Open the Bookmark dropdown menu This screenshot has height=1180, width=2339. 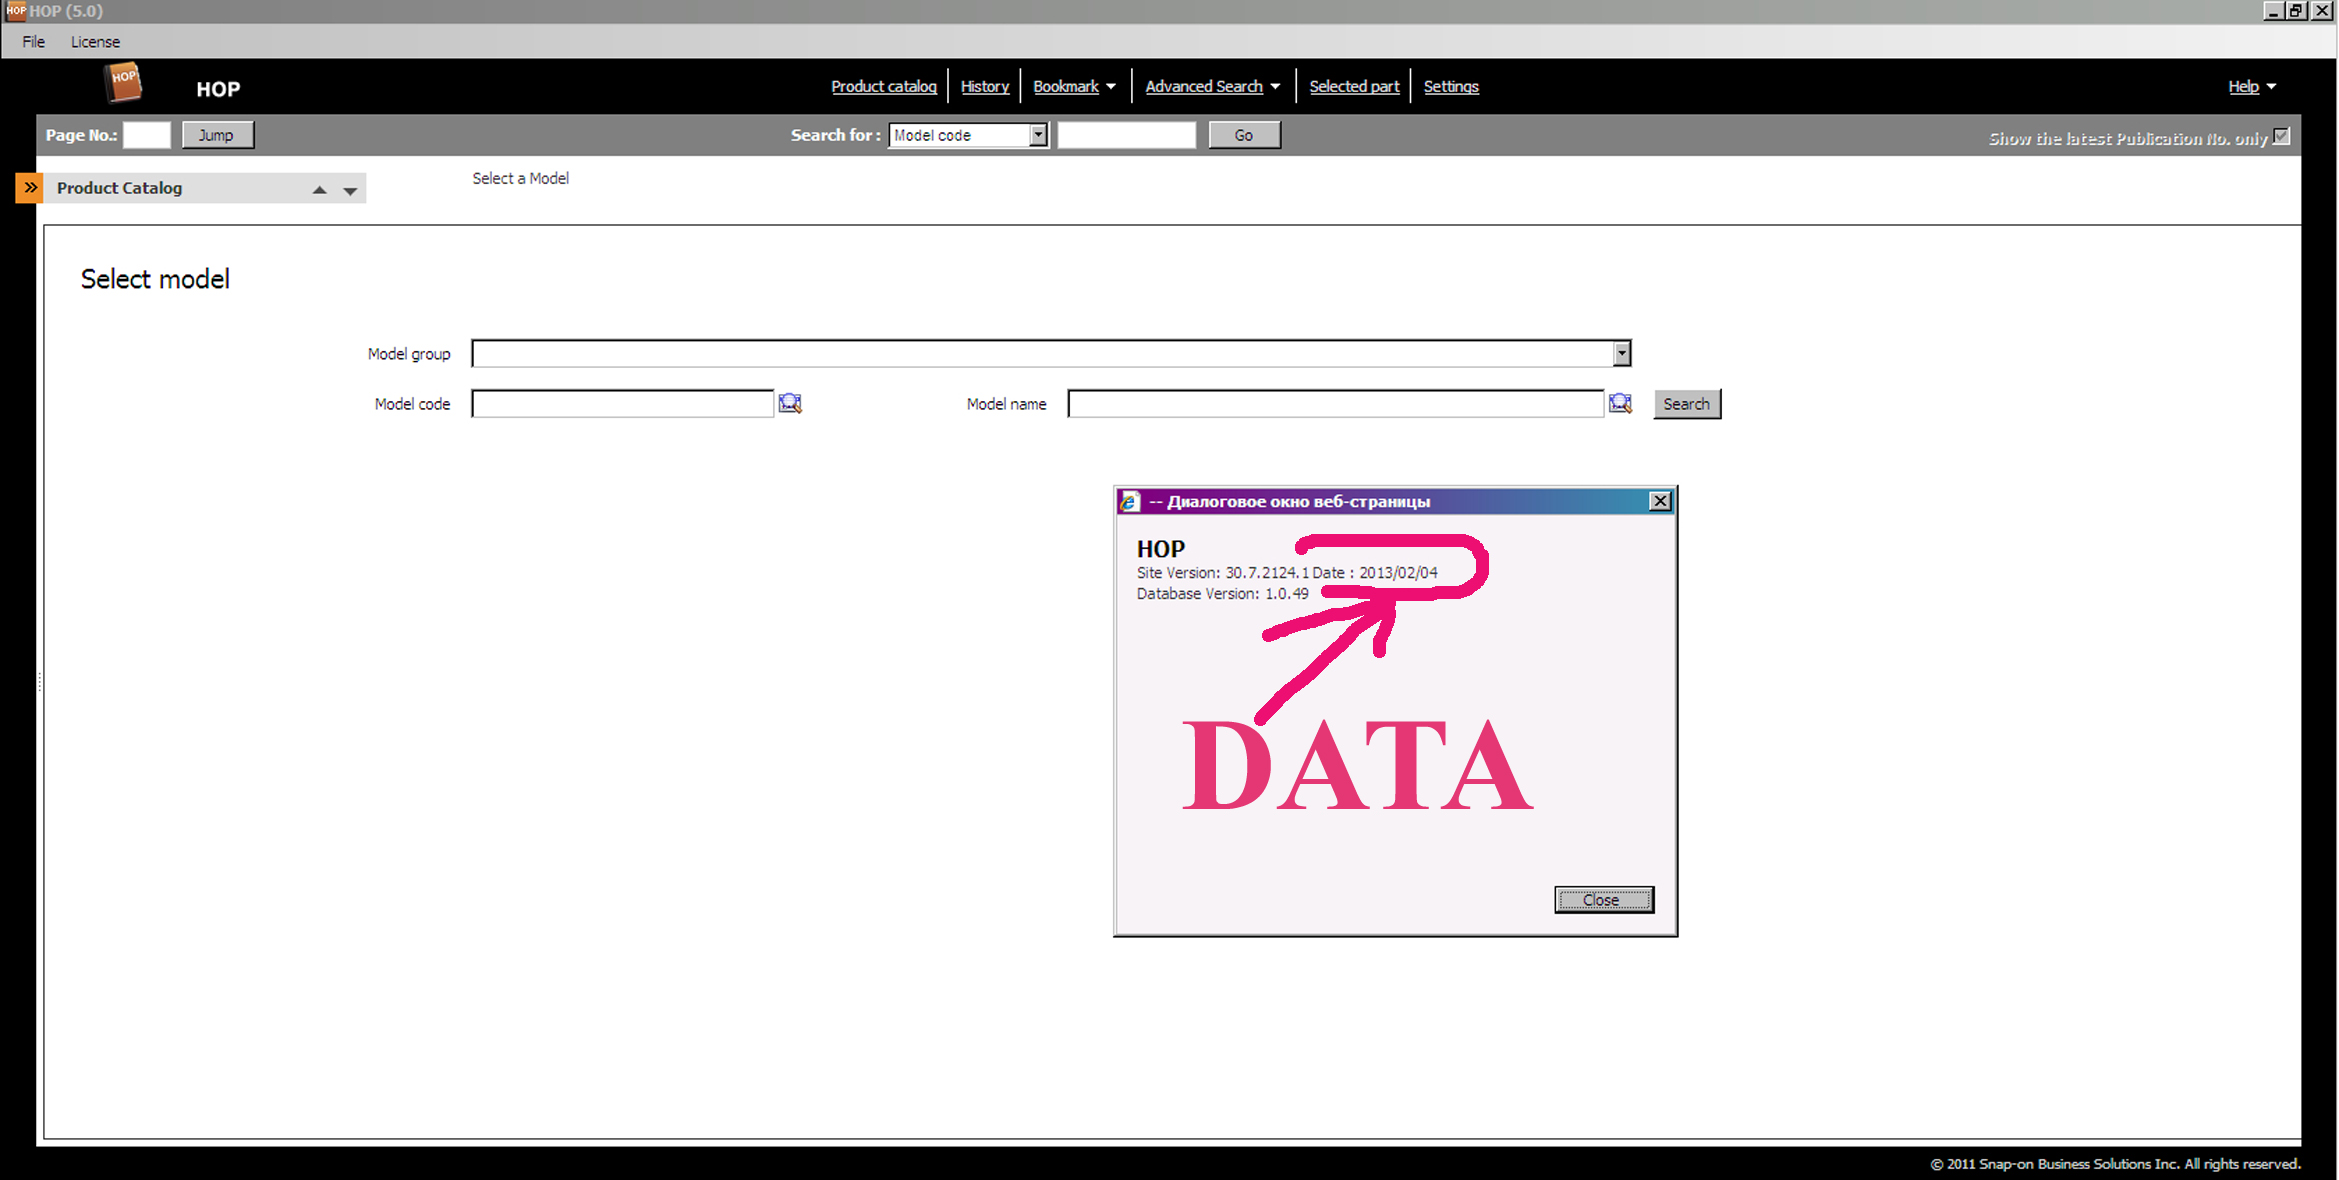pos(1074,87)
